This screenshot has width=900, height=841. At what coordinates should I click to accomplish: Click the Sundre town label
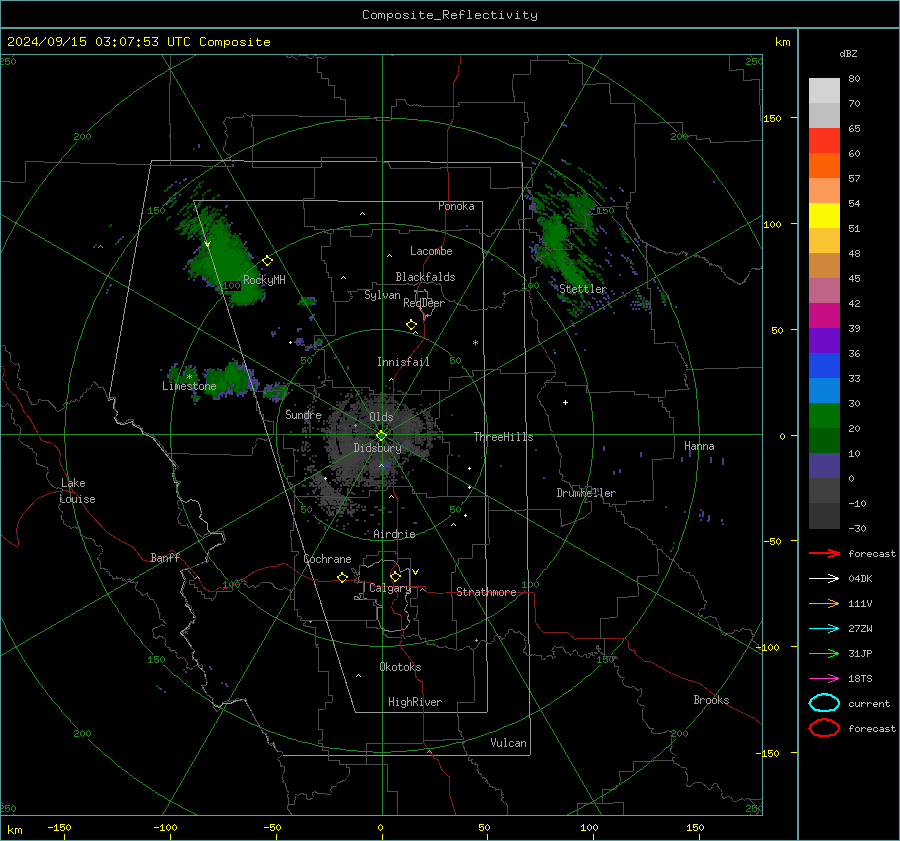coord(303,414)
